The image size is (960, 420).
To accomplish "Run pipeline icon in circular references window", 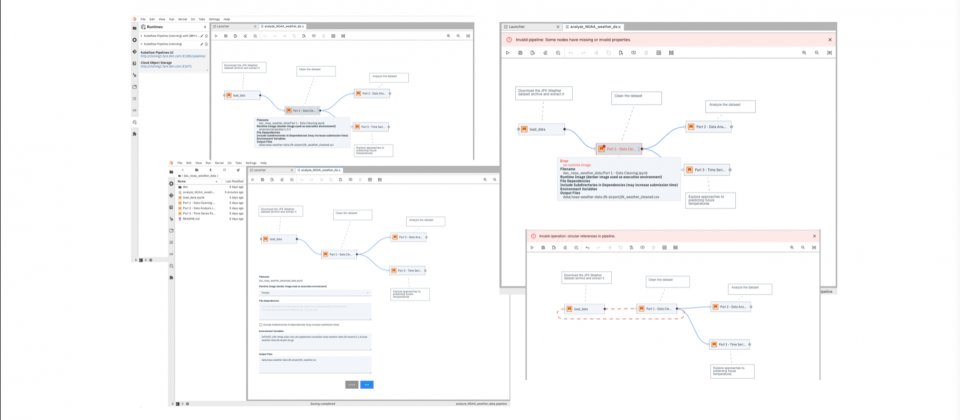I will [x=532, y=247].
